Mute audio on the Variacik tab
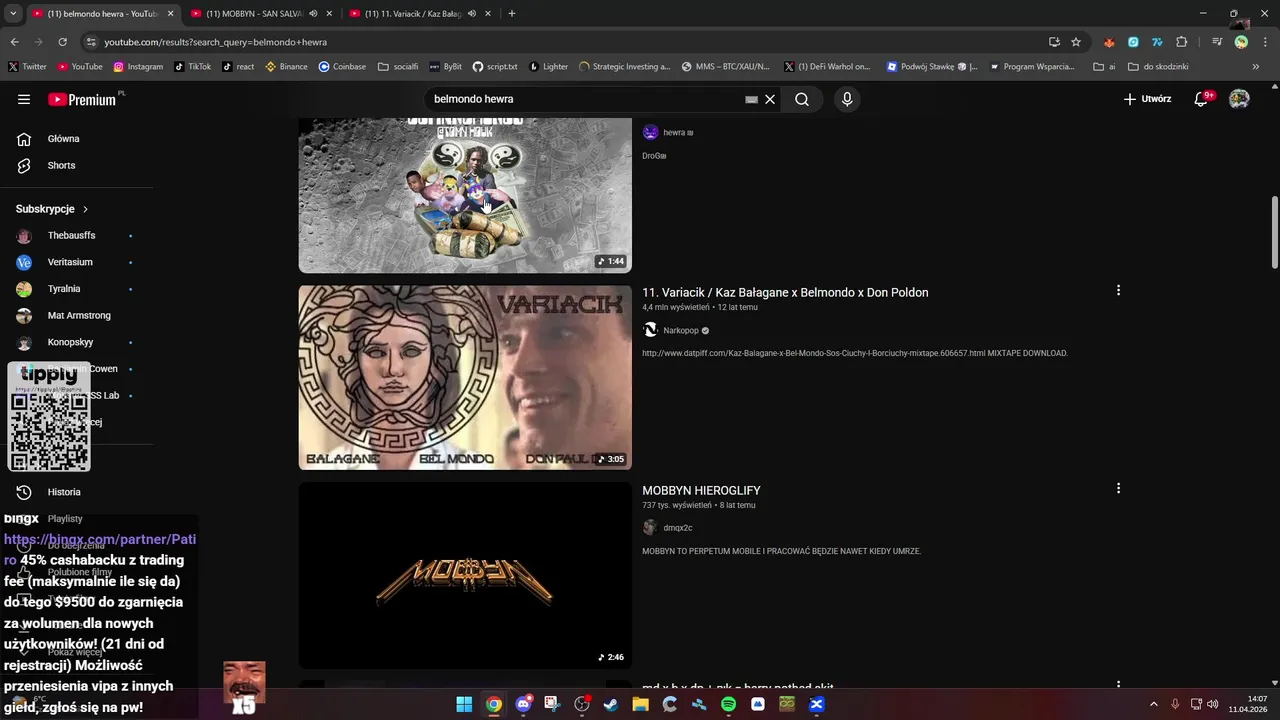 point(471,14)
